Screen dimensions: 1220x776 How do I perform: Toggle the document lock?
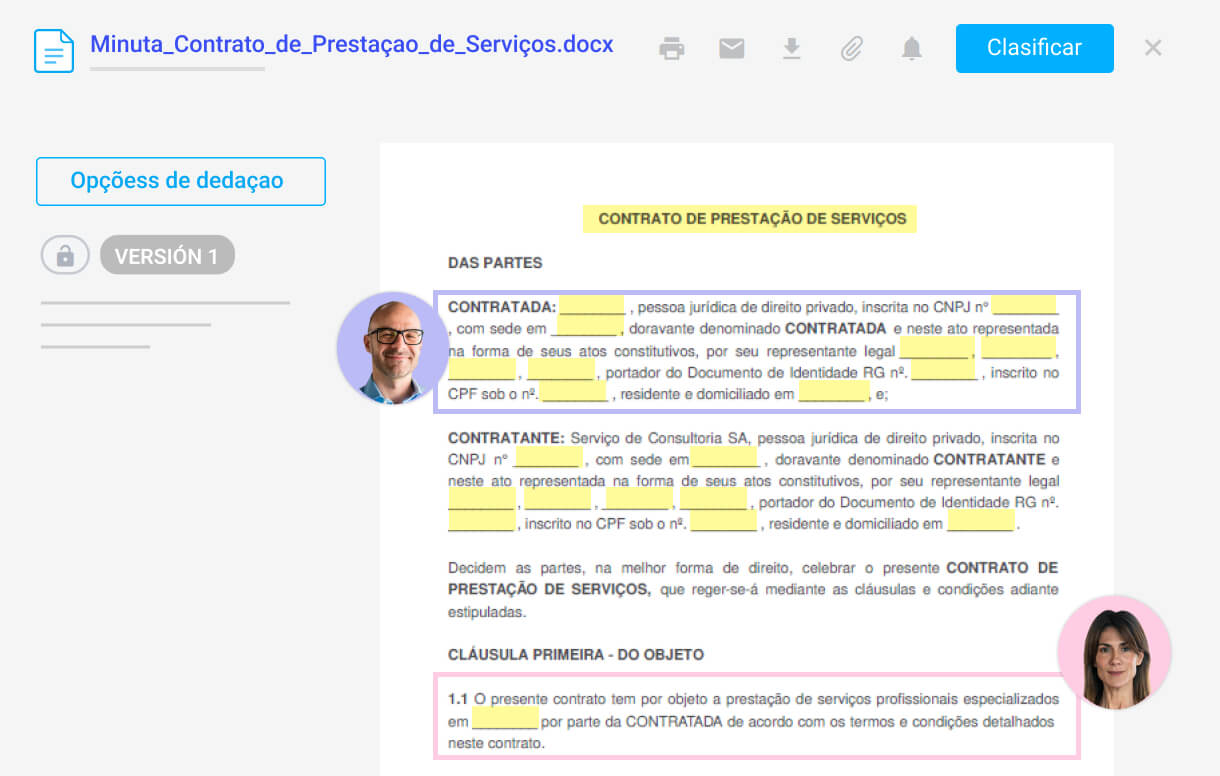(64, 254)
